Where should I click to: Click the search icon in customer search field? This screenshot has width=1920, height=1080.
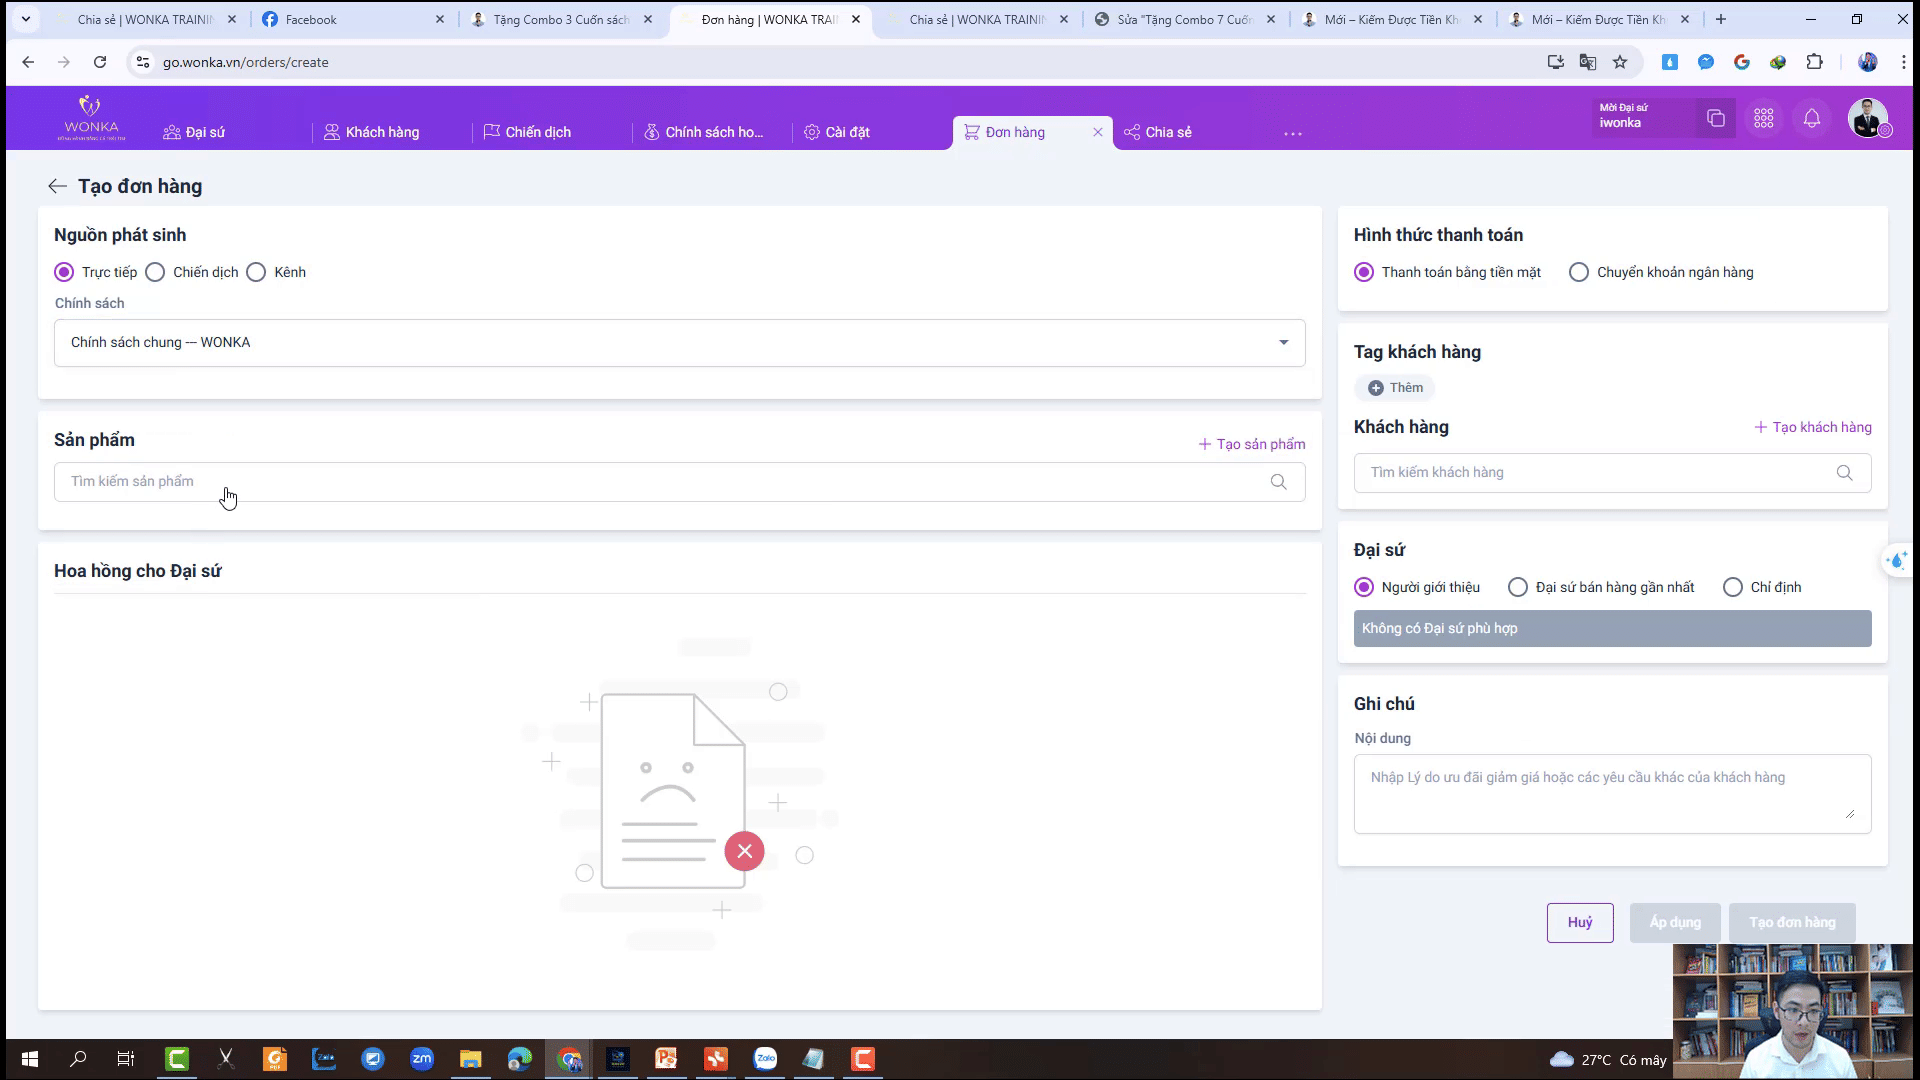pyautogui.click(x=1844, y=473)
